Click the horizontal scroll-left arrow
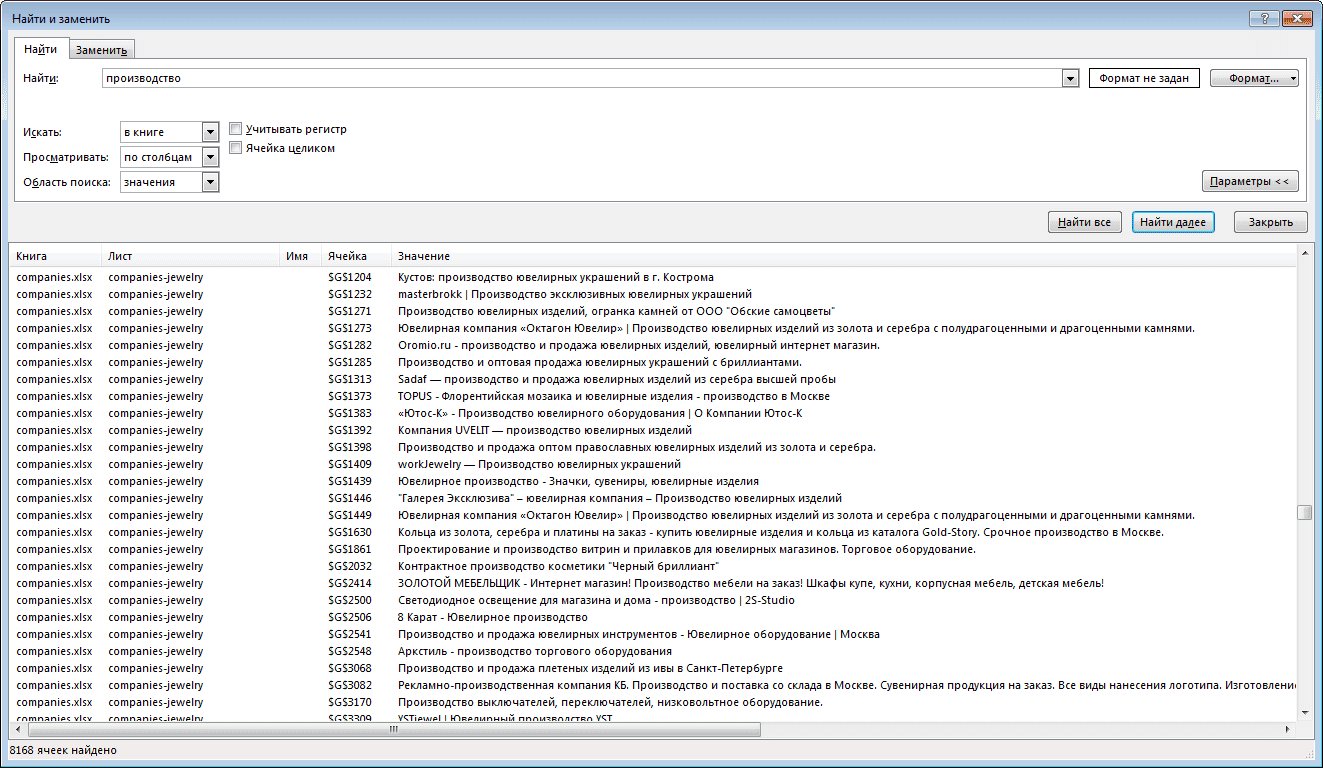The height and width of the screenshot is (768, 1323). [17, 729]
